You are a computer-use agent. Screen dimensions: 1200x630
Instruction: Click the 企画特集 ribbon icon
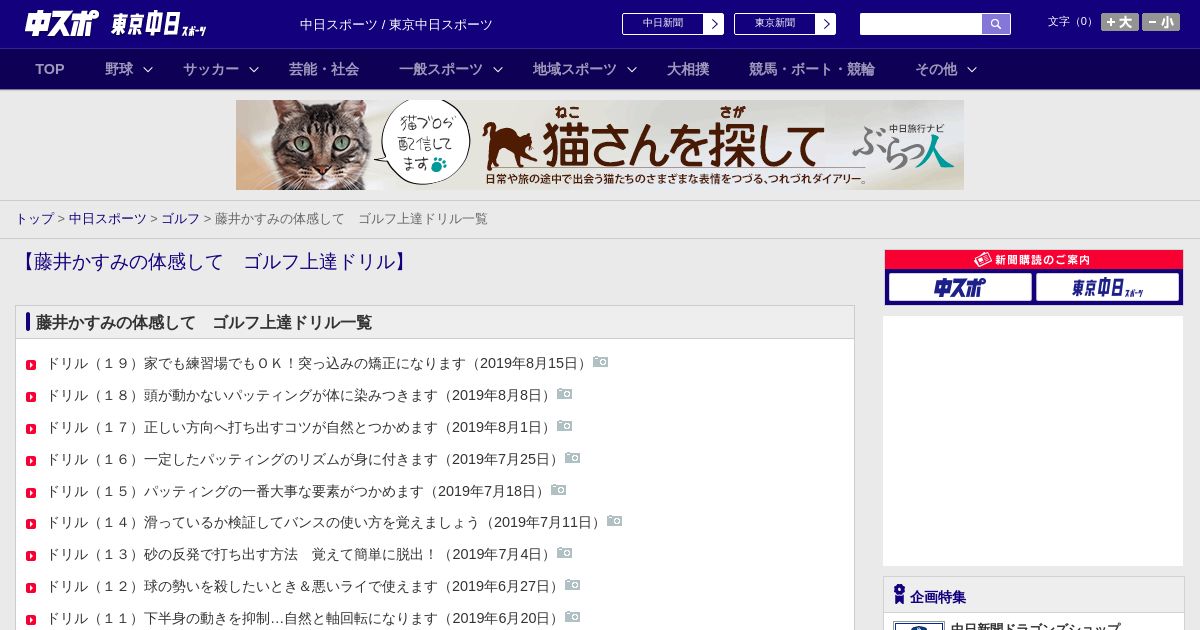click(899, 594)
